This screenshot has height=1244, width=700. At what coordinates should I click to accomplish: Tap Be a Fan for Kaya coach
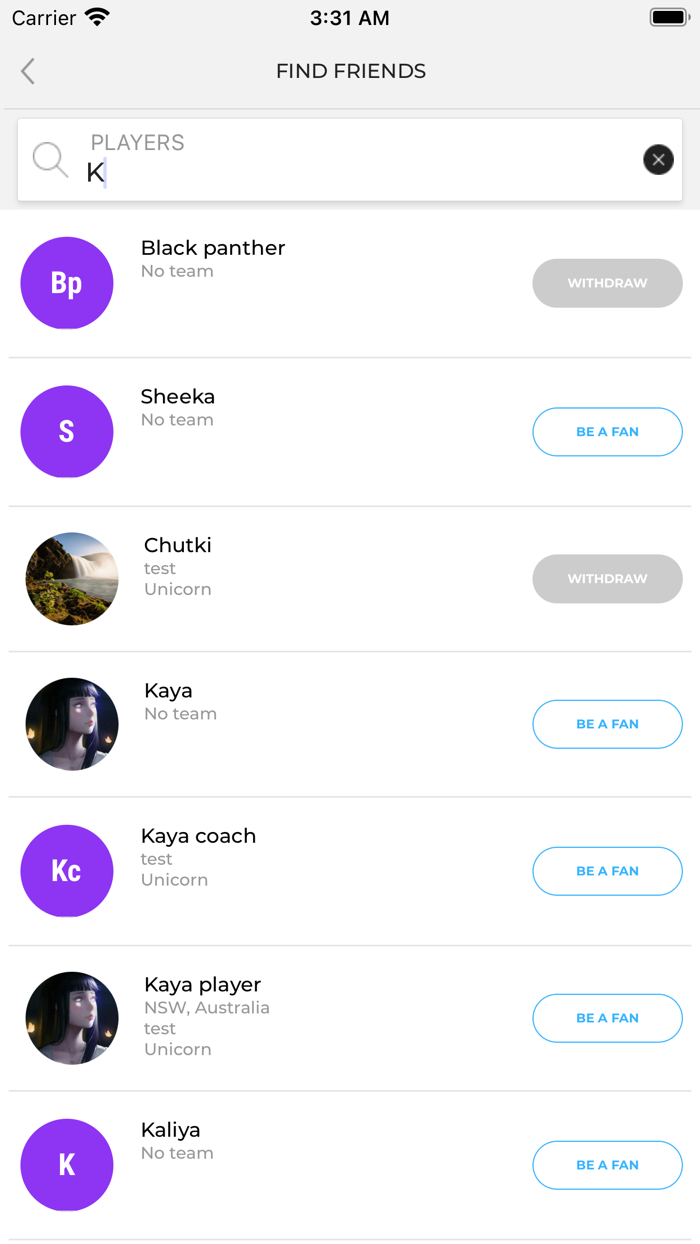pos(607,871)
